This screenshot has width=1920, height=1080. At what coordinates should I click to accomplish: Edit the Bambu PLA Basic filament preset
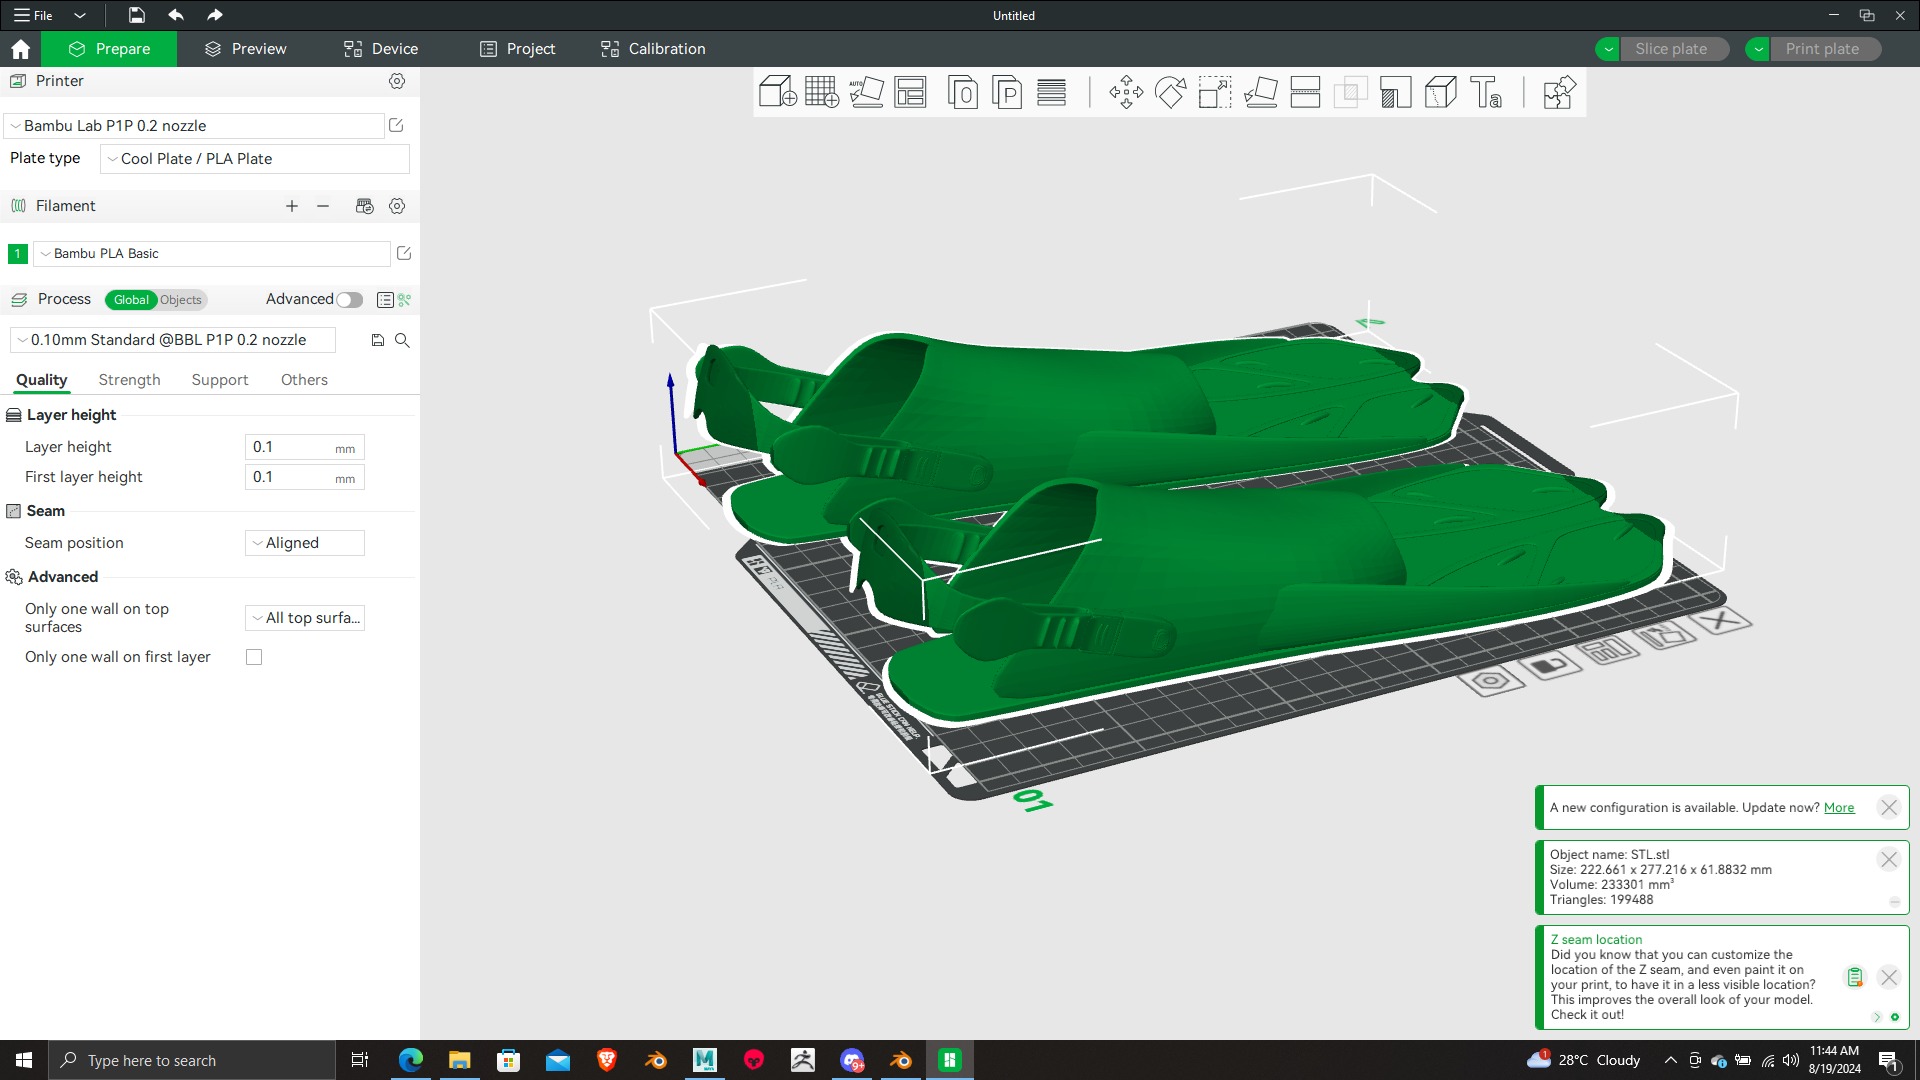(404, 253)
